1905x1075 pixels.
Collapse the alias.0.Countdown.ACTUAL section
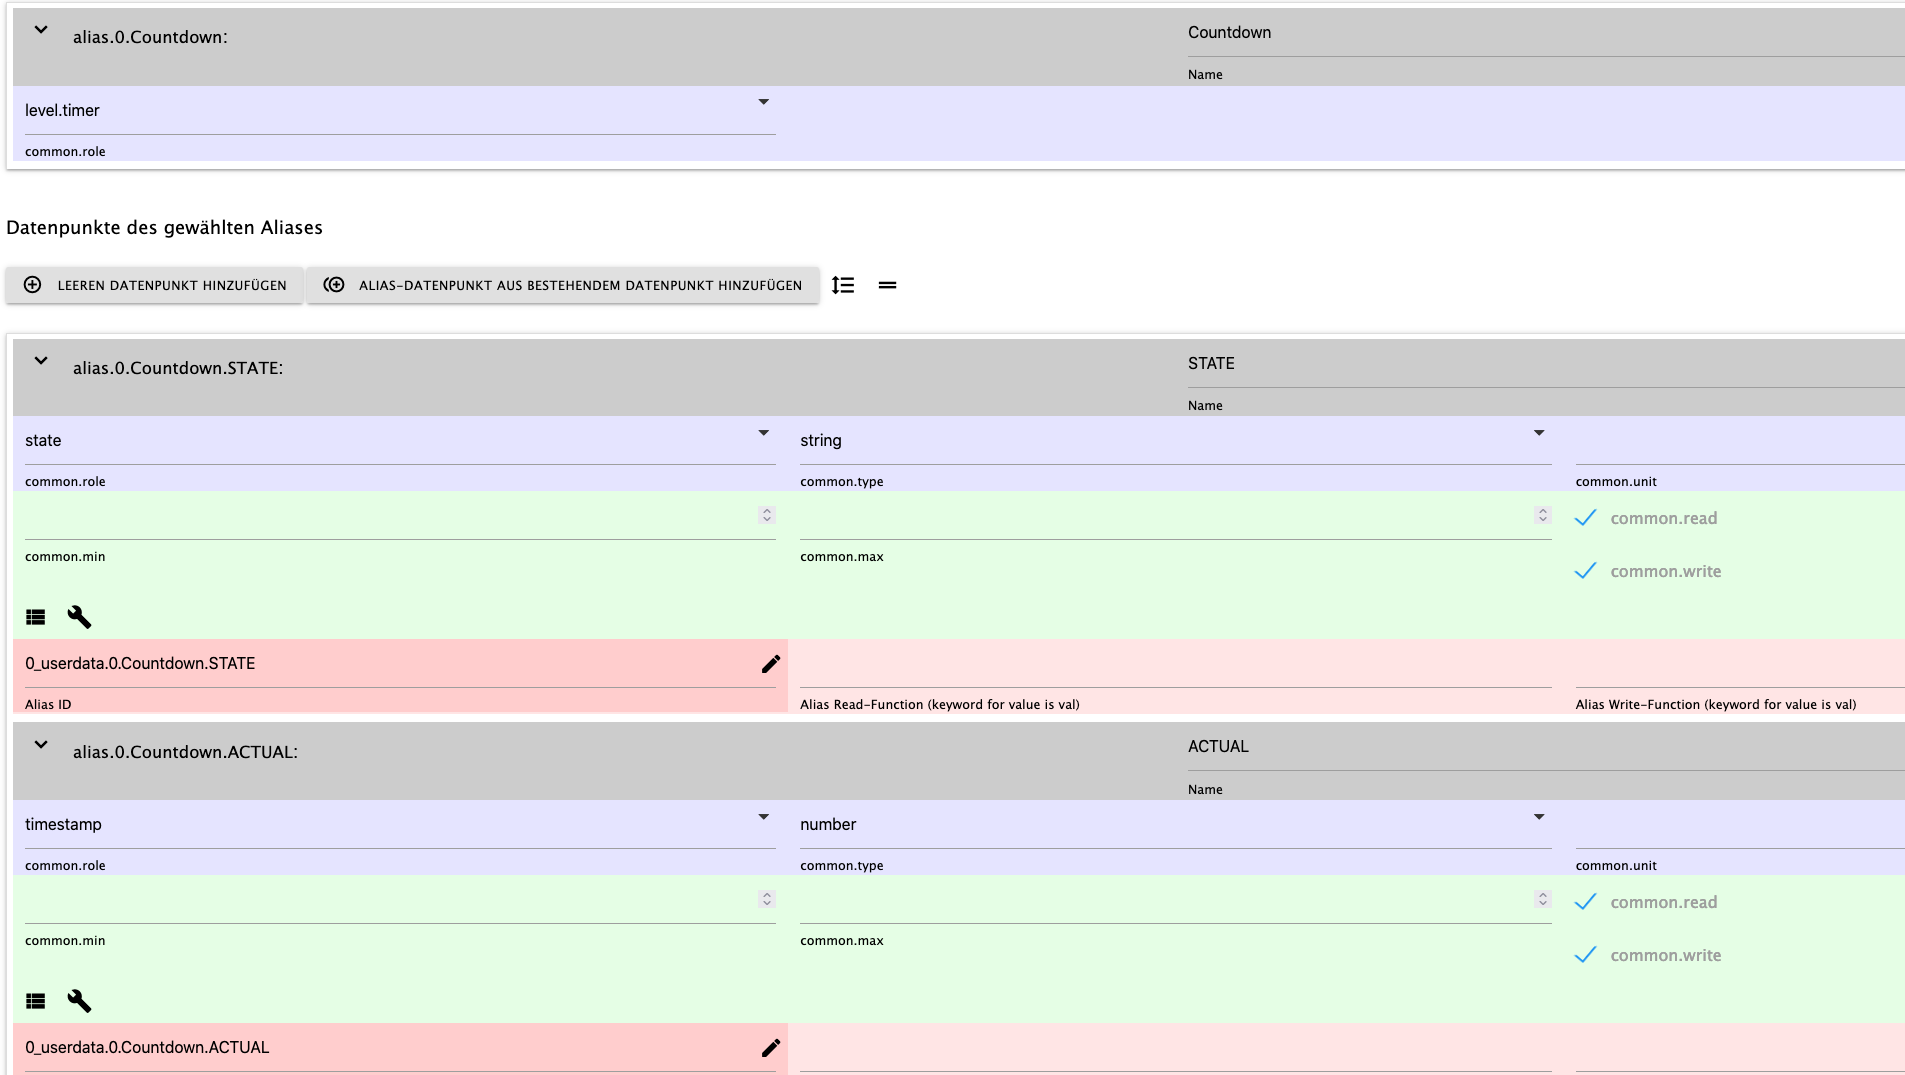click(41, 745)
